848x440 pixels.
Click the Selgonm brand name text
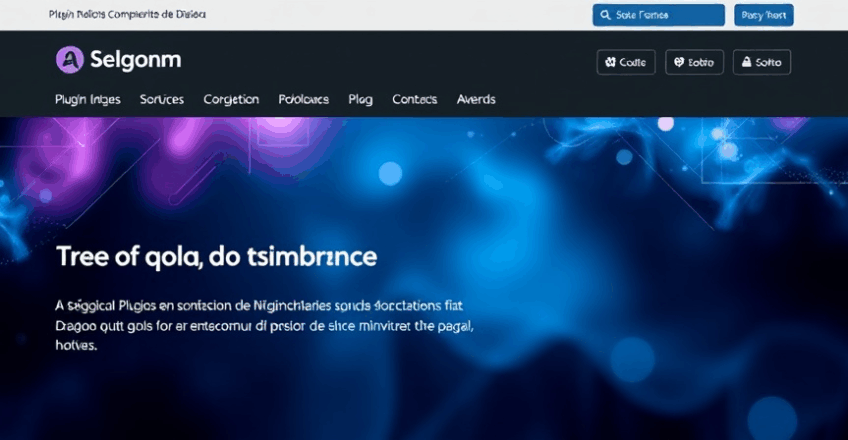(x=135, y=60)
